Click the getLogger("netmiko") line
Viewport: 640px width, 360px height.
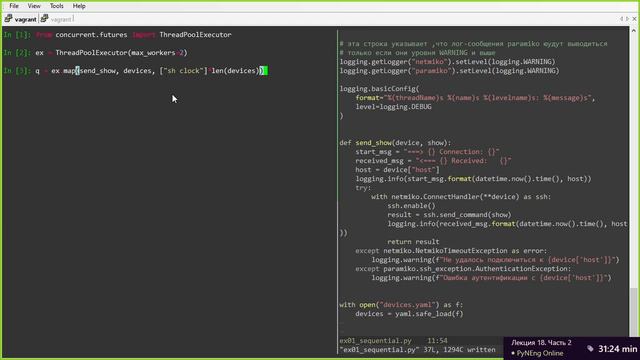(447, 62)
